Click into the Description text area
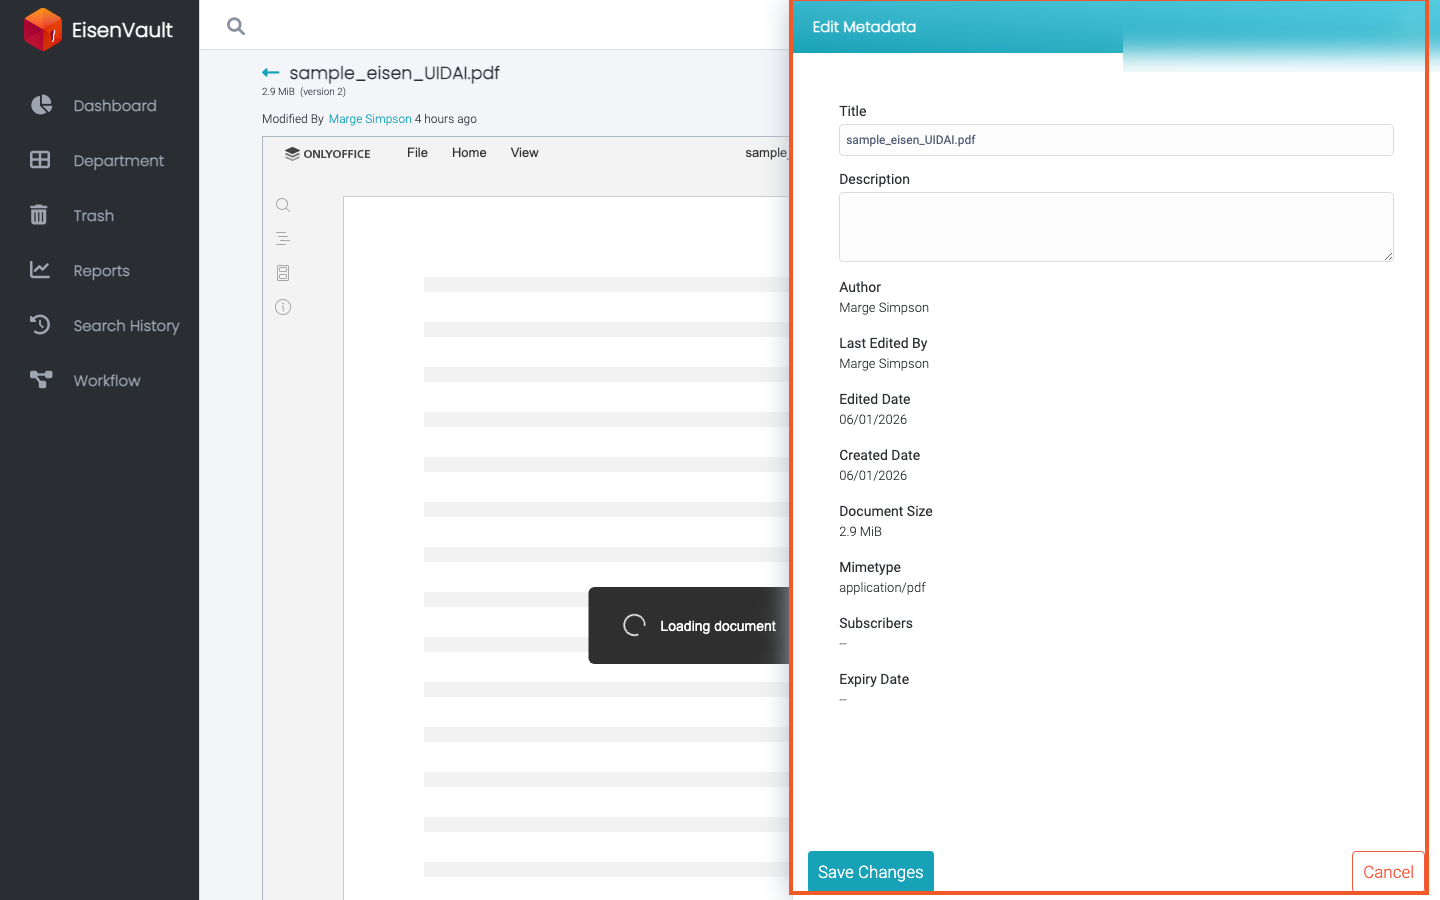1440x900 pixels. pyautogui.click(x=1116, y=227)
